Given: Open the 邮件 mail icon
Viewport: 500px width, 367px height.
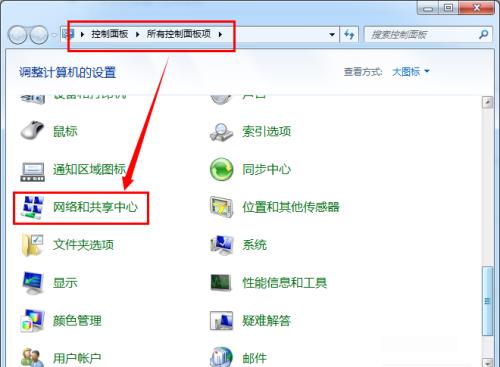Looking at the screenshot, I should [221, 357].
